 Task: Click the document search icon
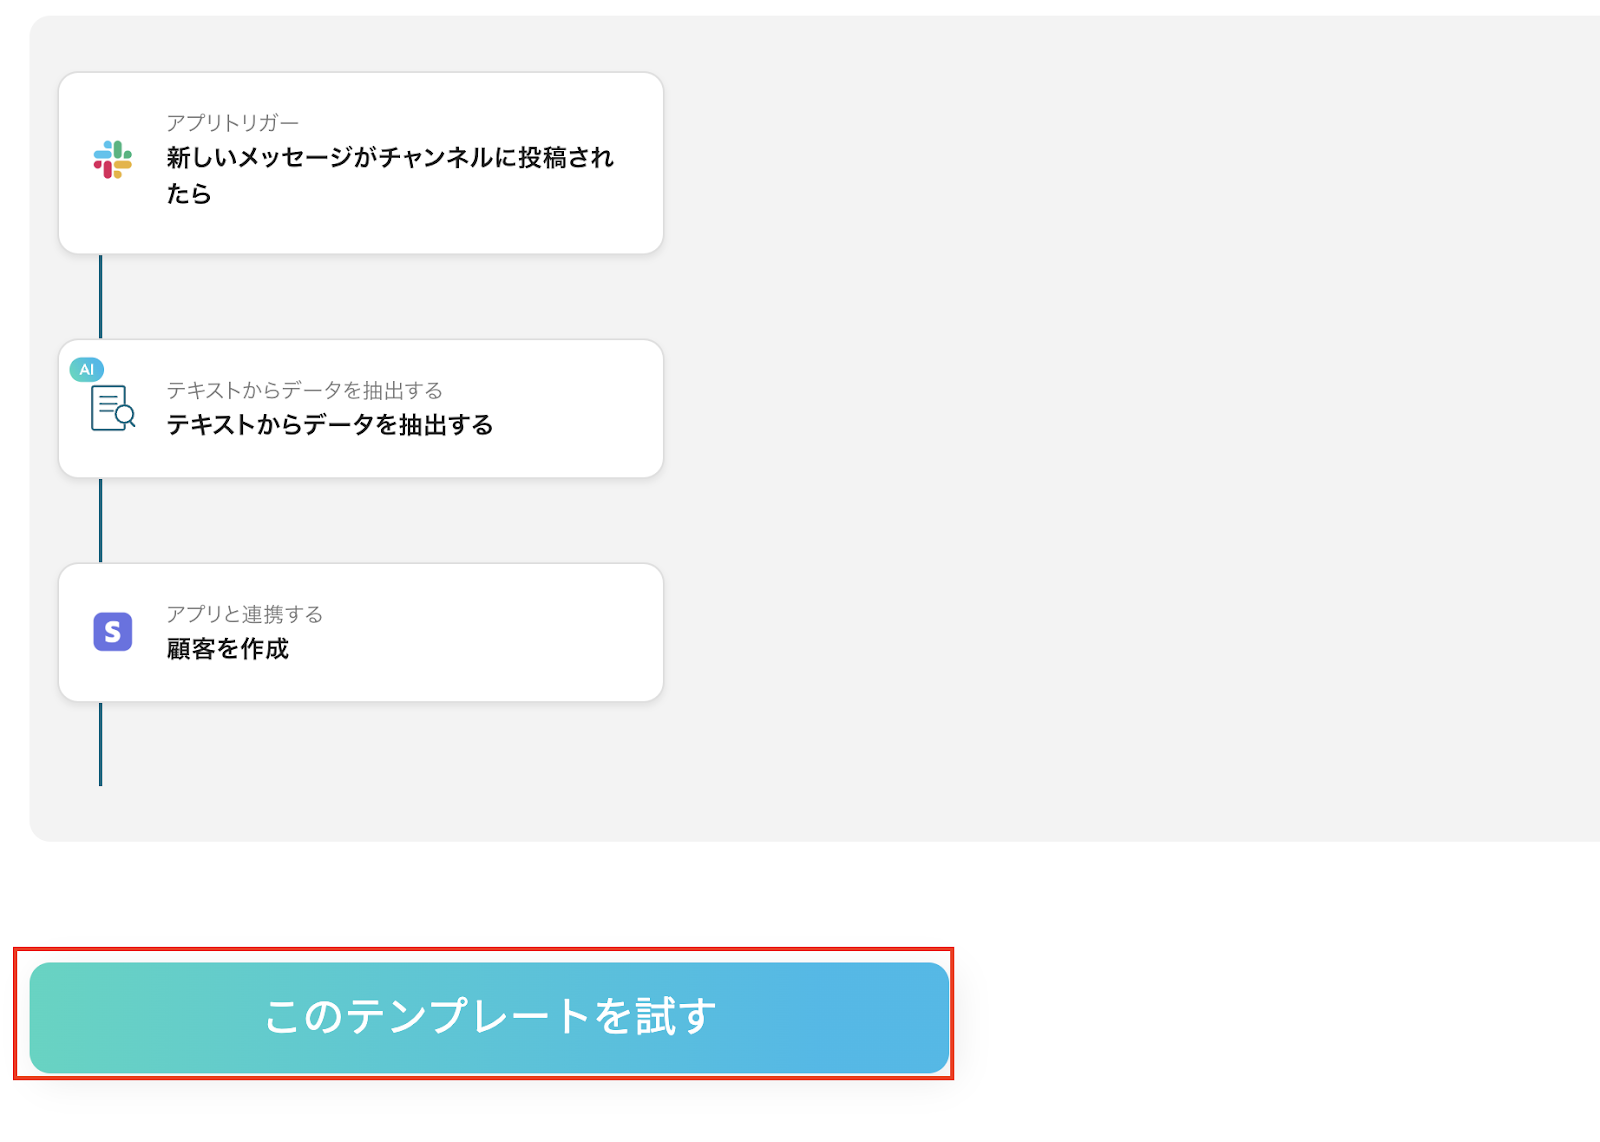(x=111, y=407)
